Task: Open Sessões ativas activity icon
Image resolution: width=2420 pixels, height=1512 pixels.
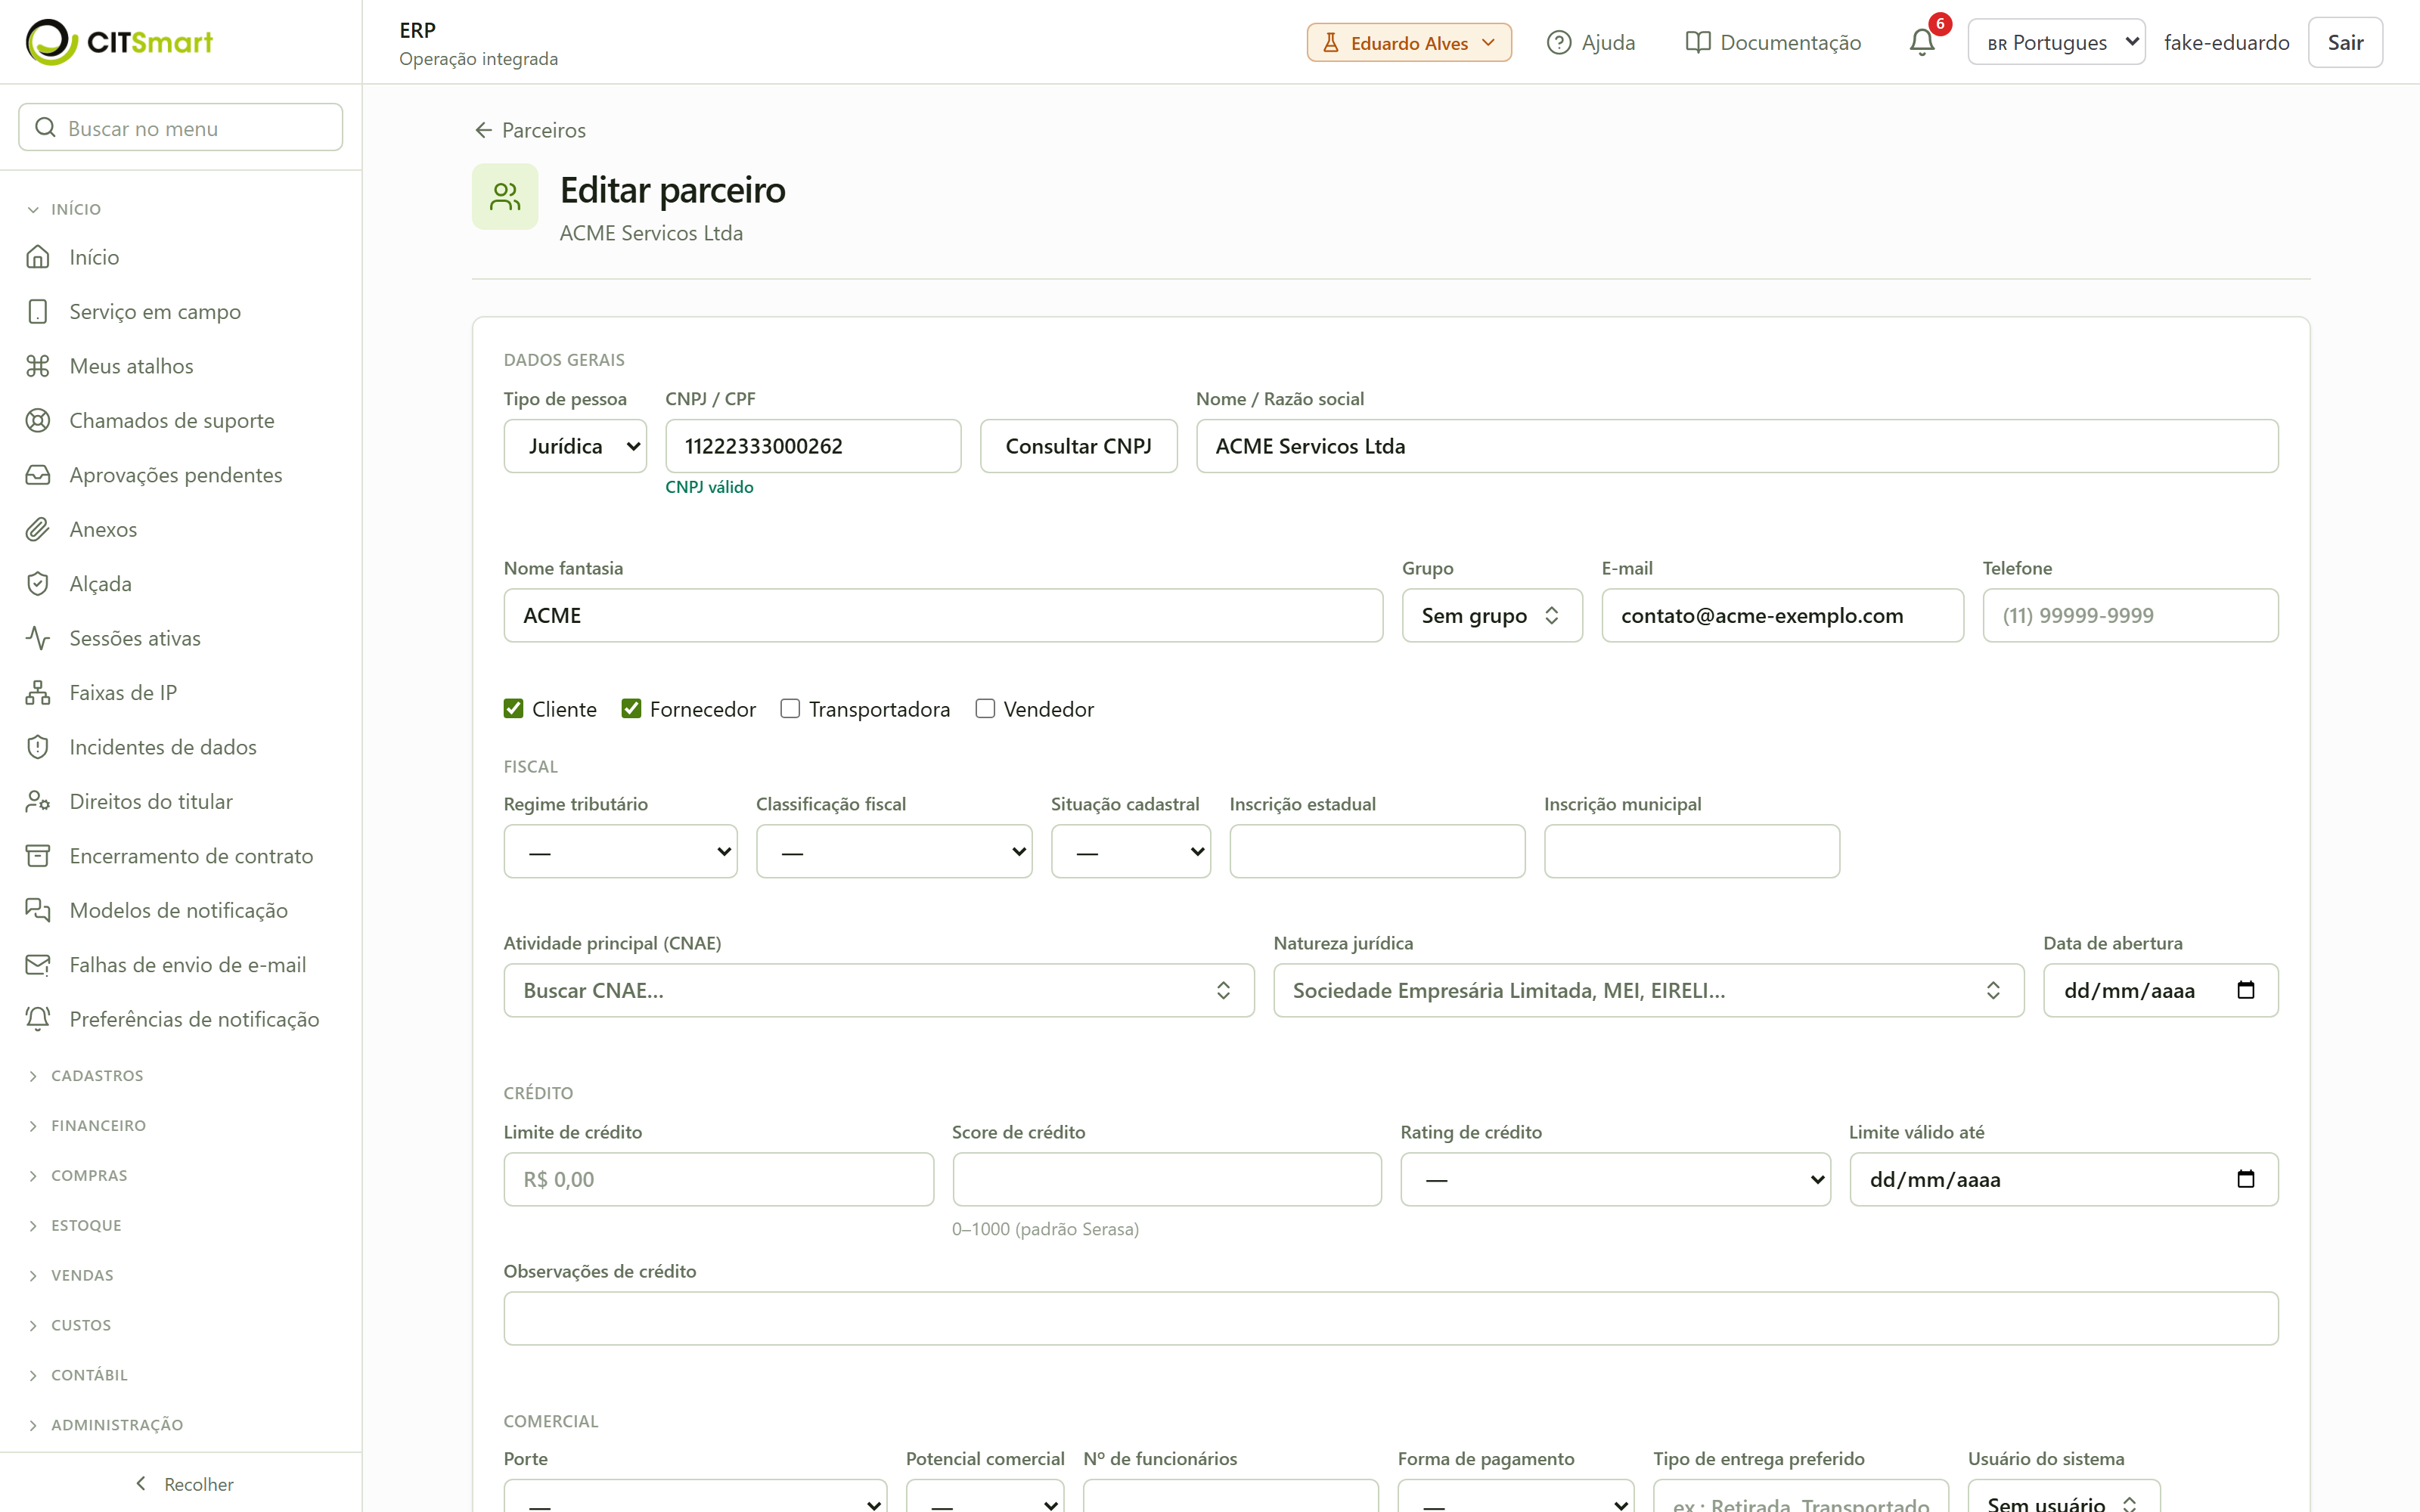Action: click(38, 638)
